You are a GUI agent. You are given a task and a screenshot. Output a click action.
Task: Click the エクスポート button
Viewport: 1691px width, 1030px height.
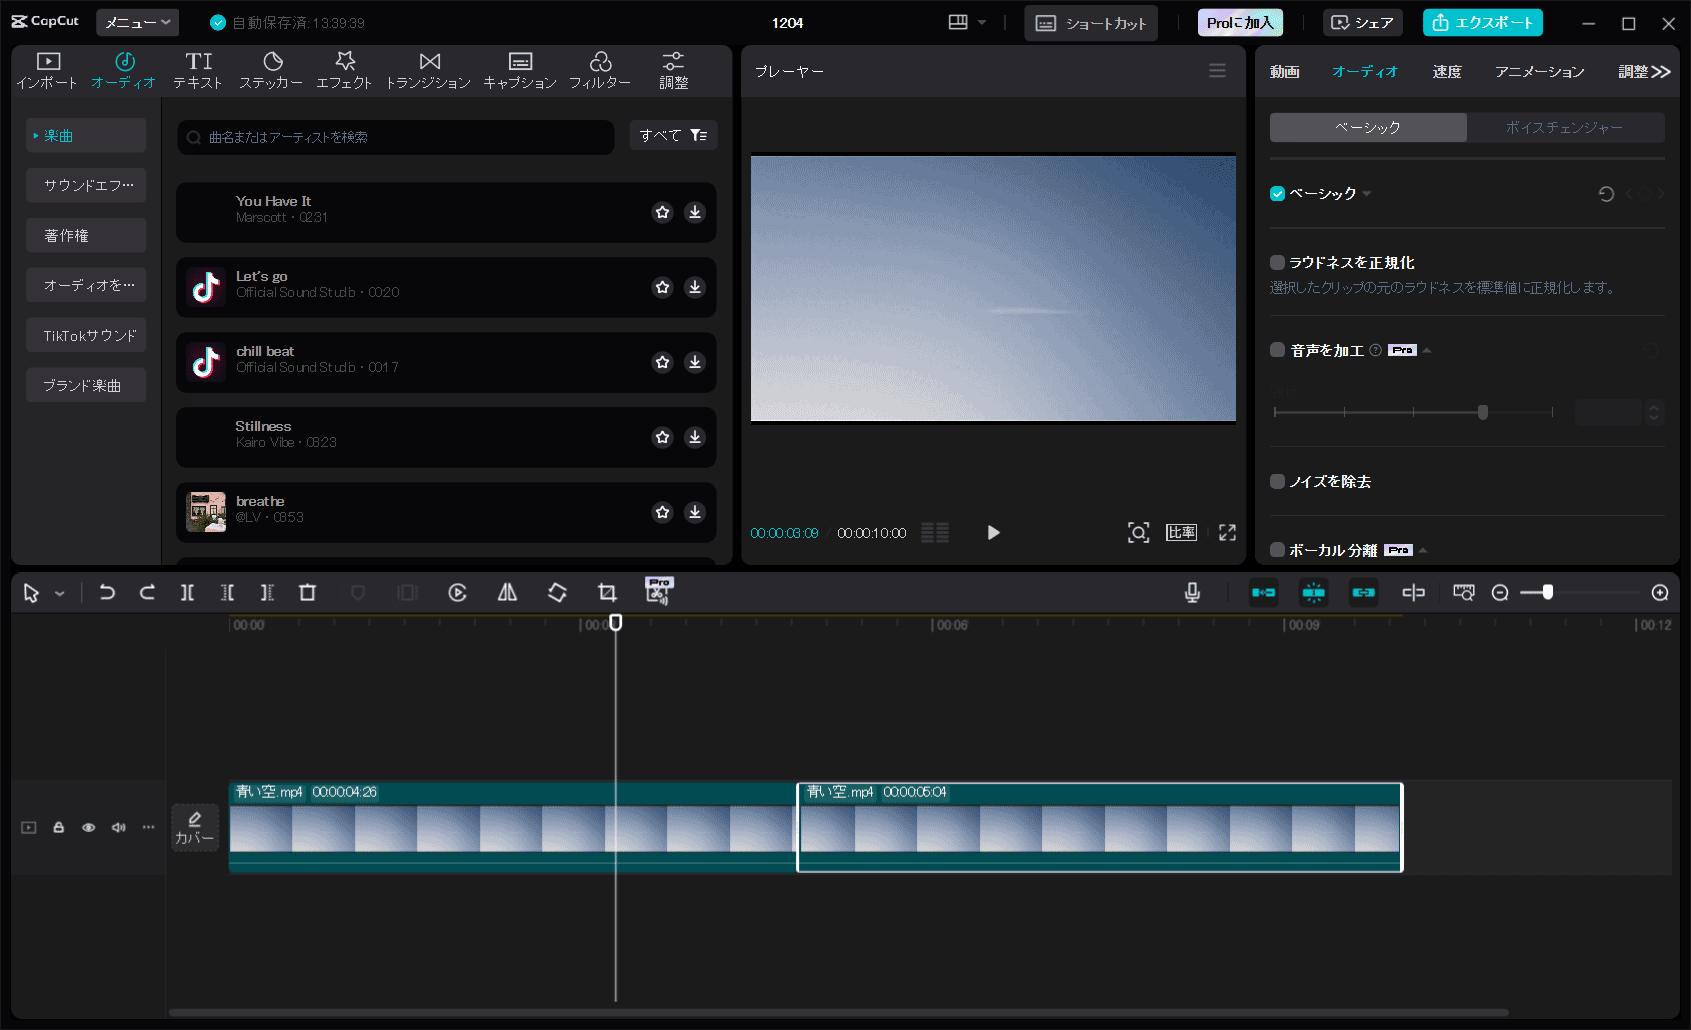(x=1482, y=22)
